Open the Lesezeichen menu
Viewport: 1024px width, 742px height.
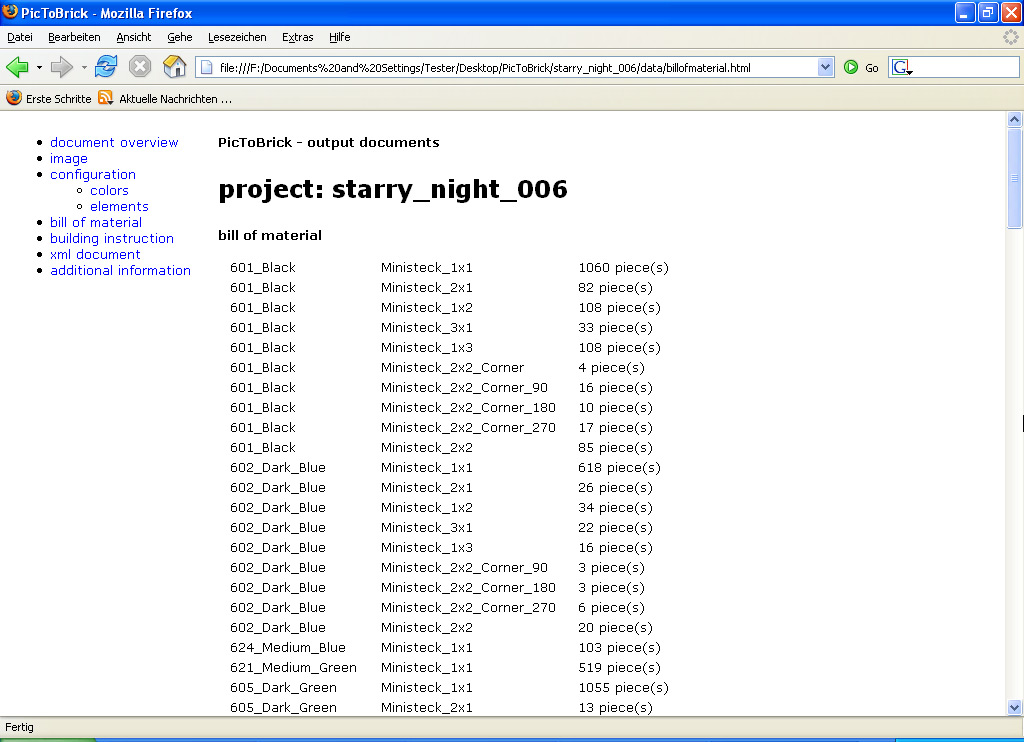(x=237, y=37)
